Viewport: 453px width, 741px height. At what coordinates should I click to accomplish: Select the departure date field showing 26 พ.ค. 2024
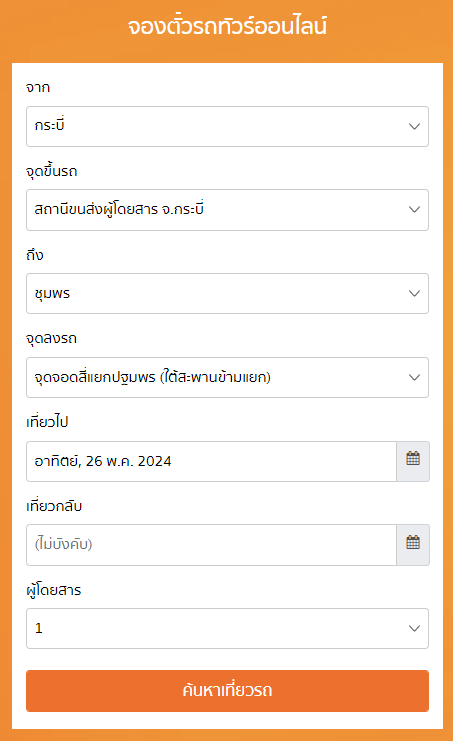(211, 461)
